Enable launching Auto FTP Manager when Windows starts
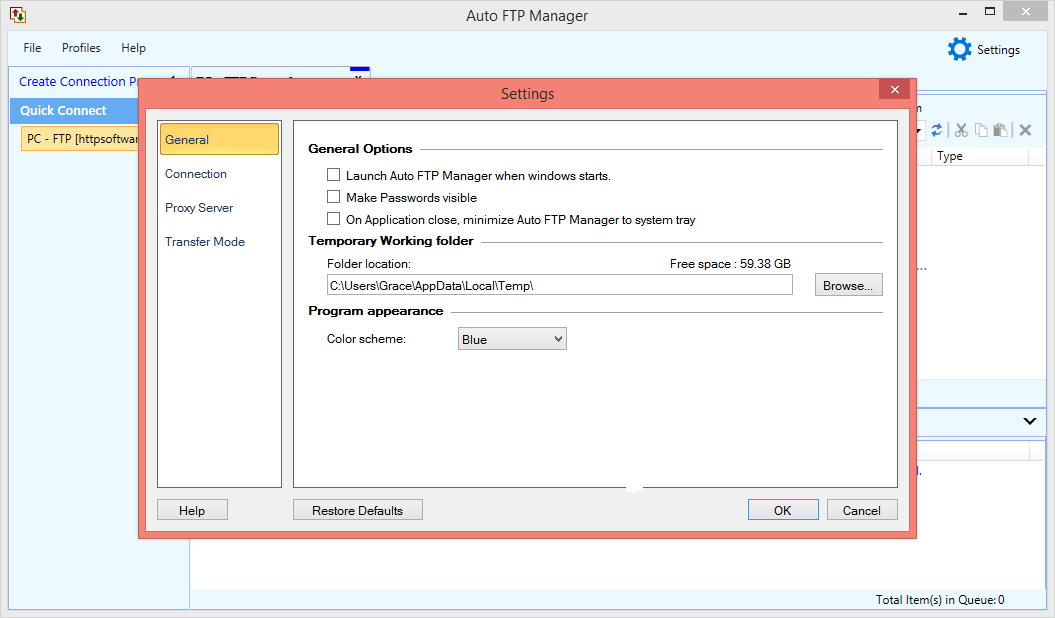 [333, 175]
